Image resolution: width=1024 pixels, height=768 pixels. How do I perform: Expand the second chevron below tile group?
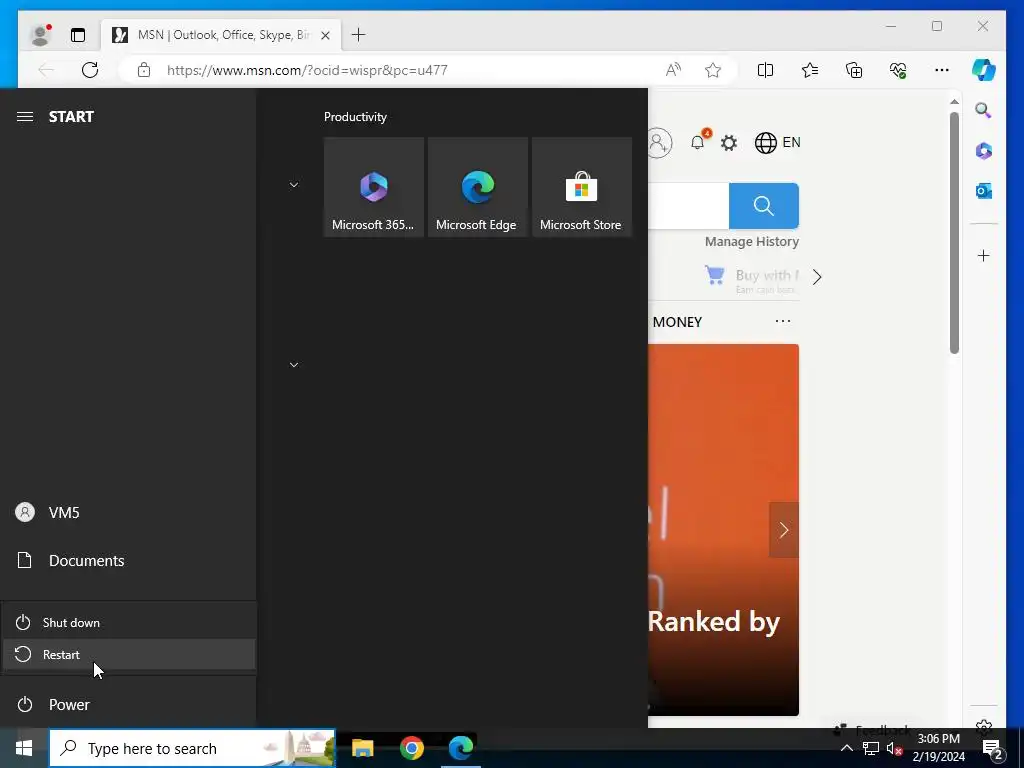(x=294, y=364)
